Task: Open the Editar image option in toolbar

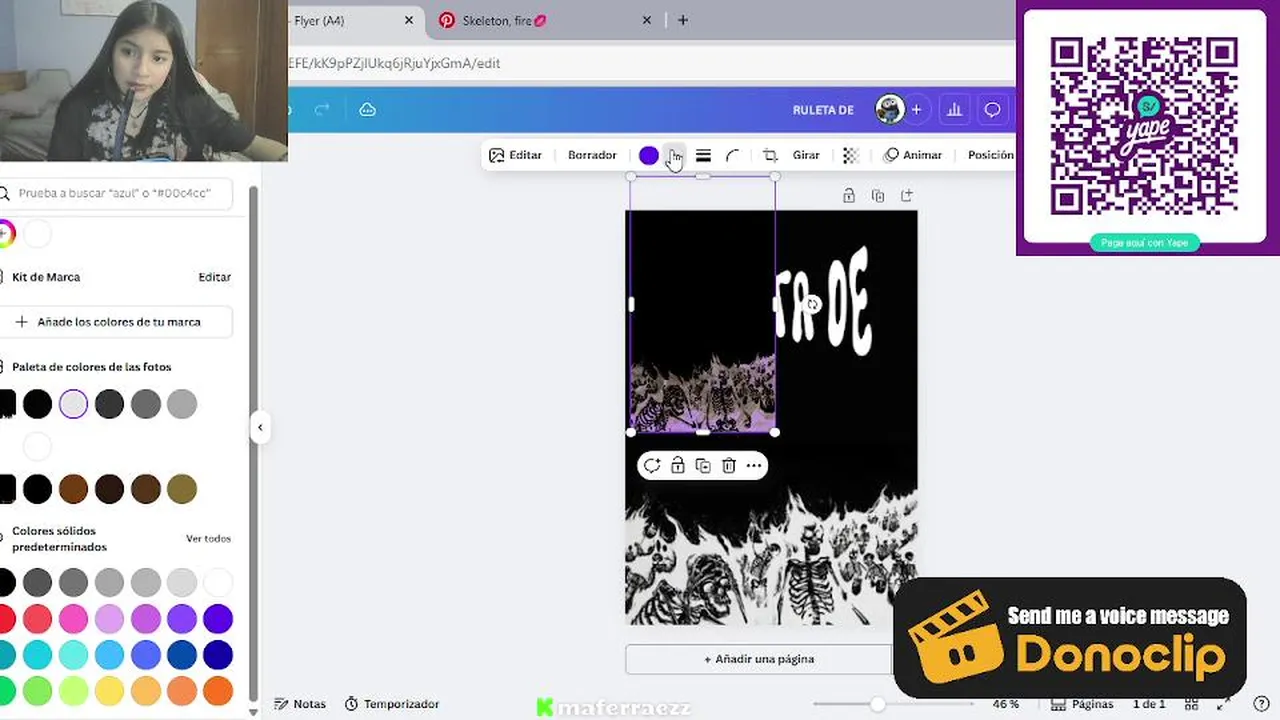Action: click(515, 155)
